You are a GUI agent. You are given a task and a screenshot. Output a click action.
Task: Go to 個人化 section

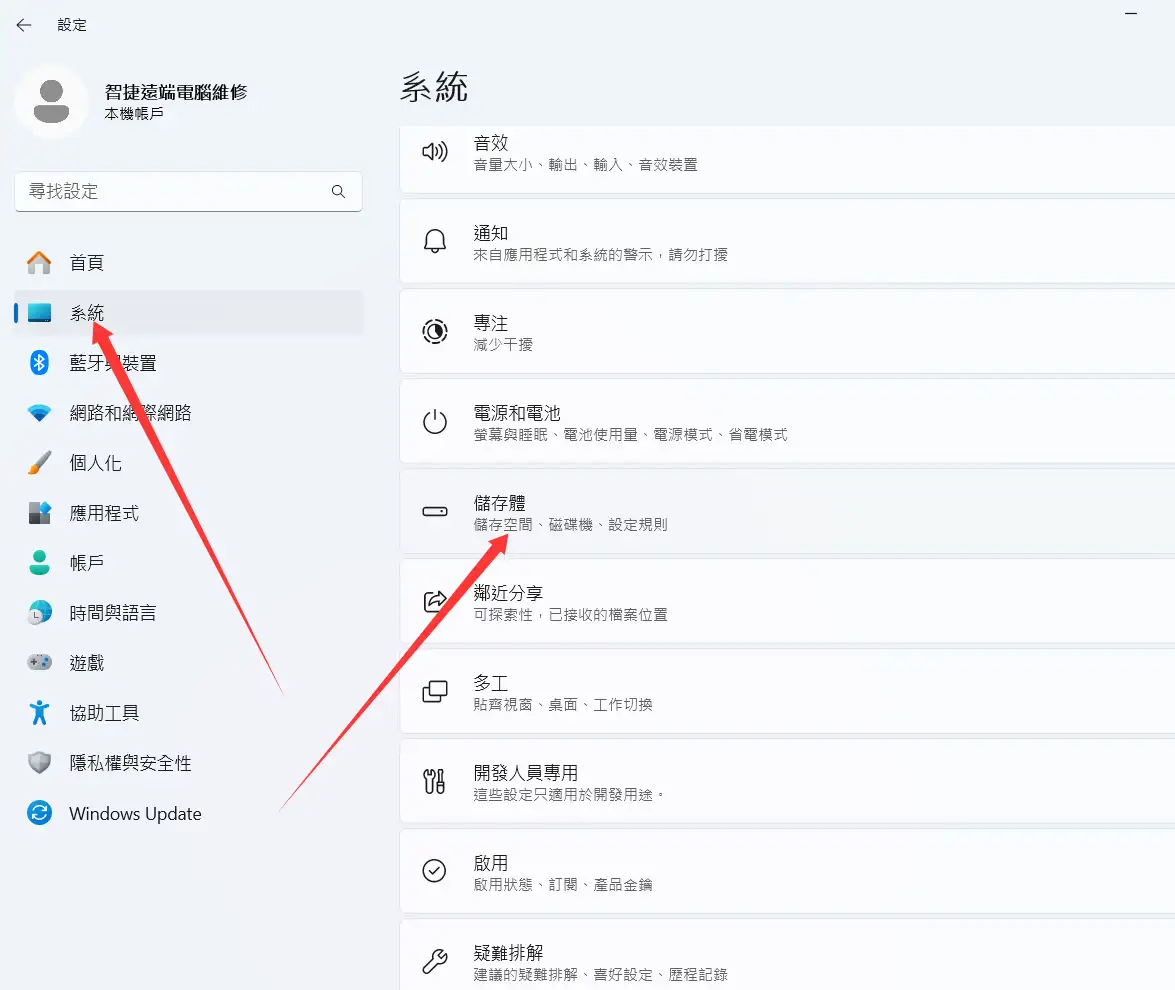pos(188,463)
